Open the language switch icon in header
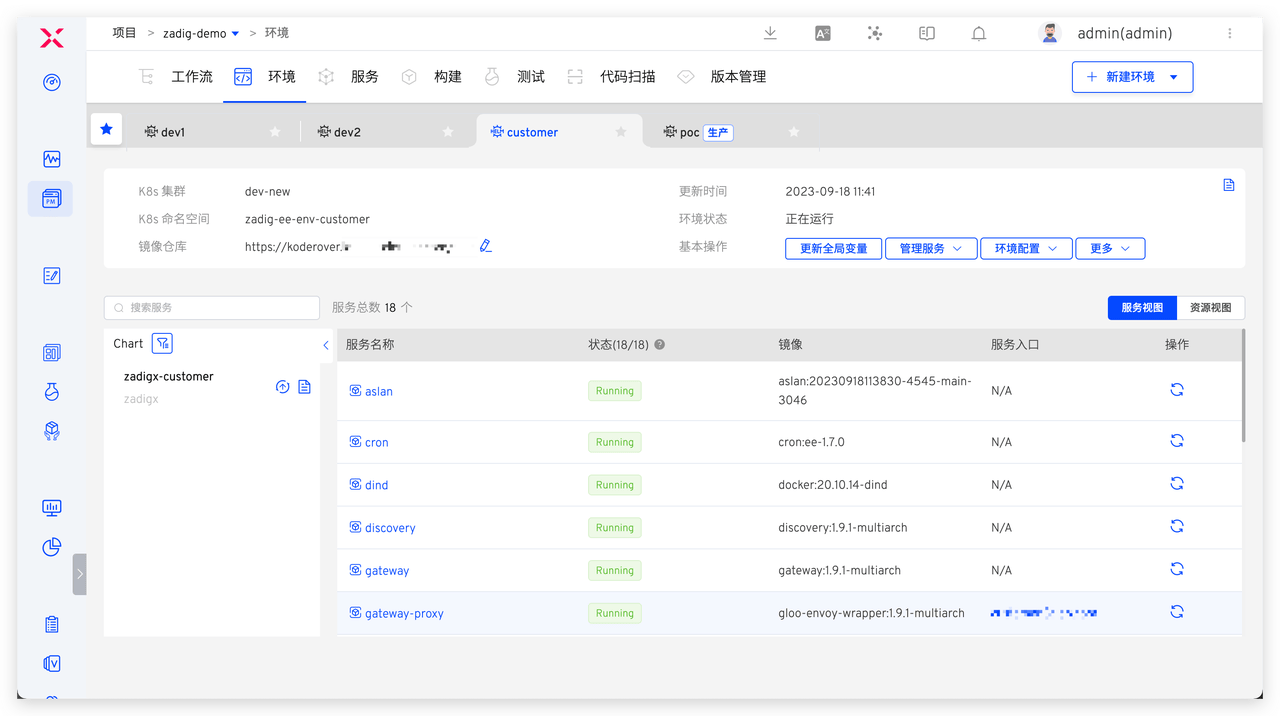 [x=822, y=33]
